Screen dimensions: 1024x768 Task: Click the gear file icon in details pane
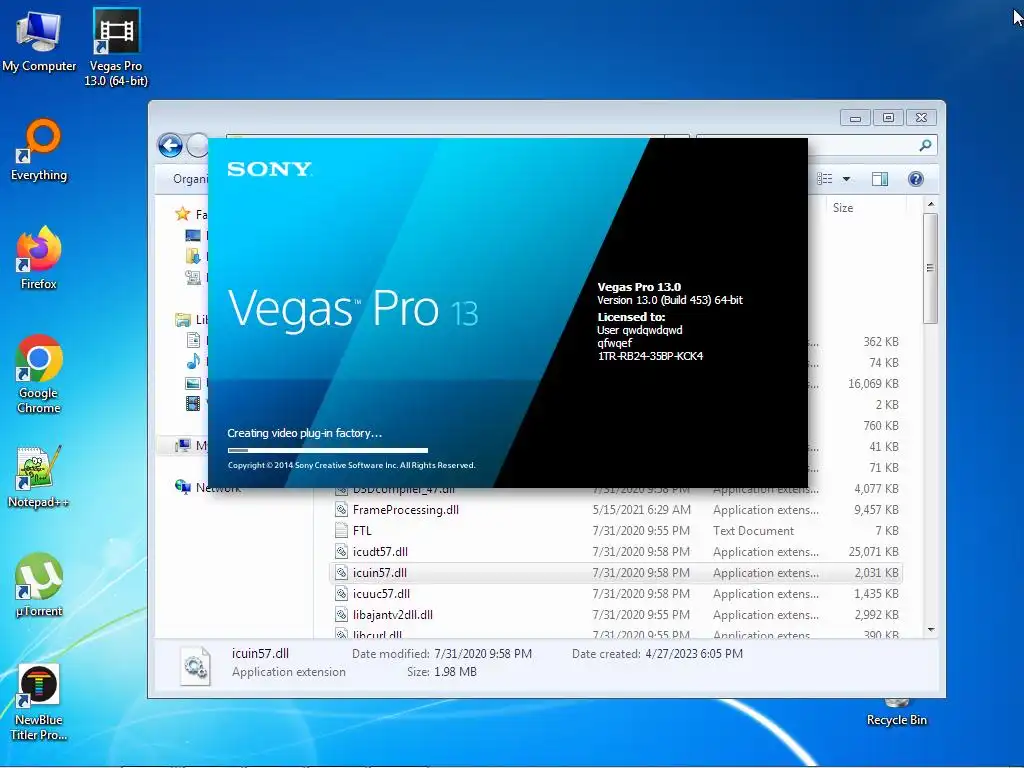[x=195, y=665]
